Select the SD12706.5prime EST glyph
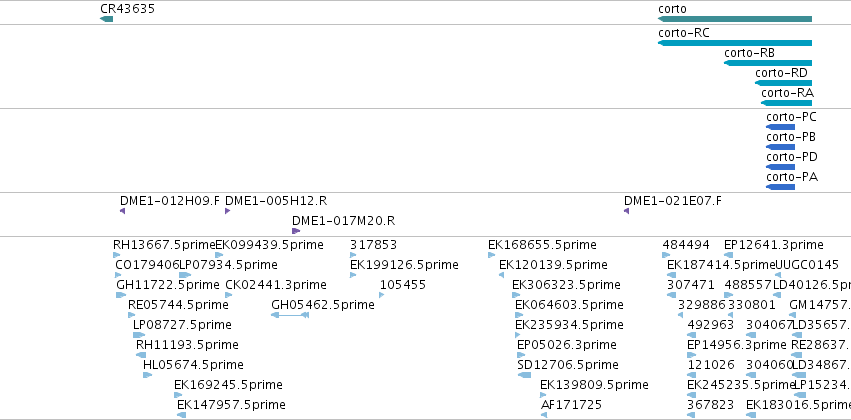This screenshot has width=851, height=420. point(524,375)
